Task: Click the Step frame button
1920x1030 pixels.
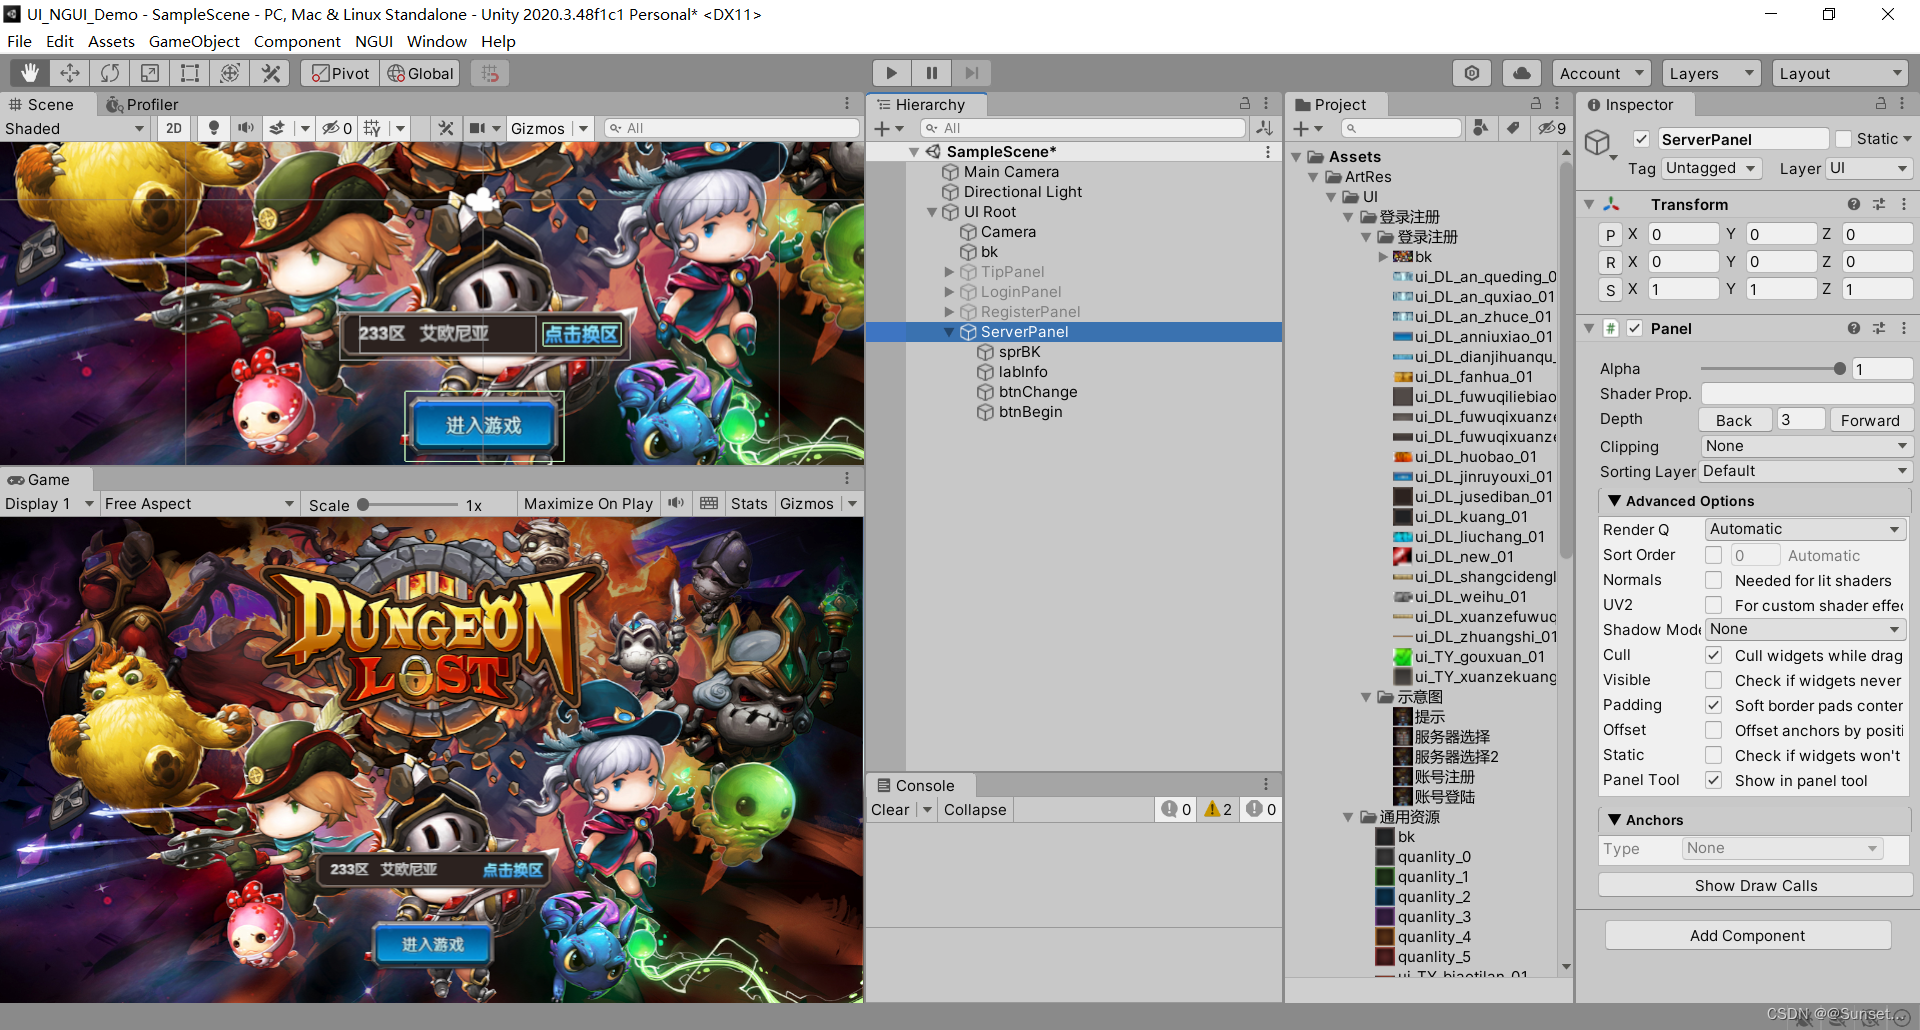Action: click(971, 73)
